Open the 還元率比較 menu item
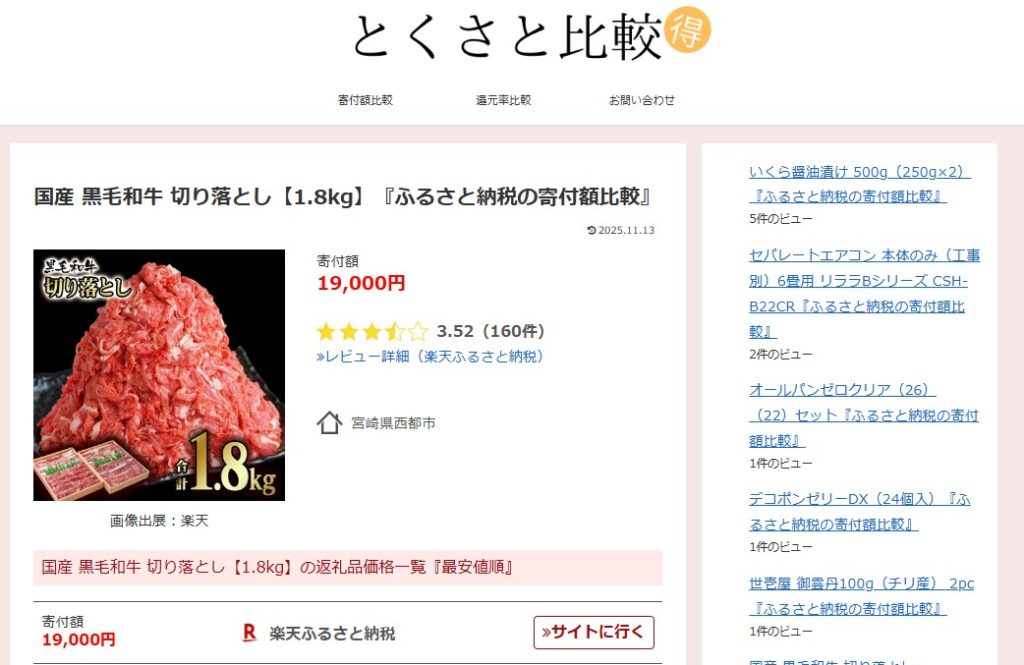Screen dimensions: 1024x665 504,100
